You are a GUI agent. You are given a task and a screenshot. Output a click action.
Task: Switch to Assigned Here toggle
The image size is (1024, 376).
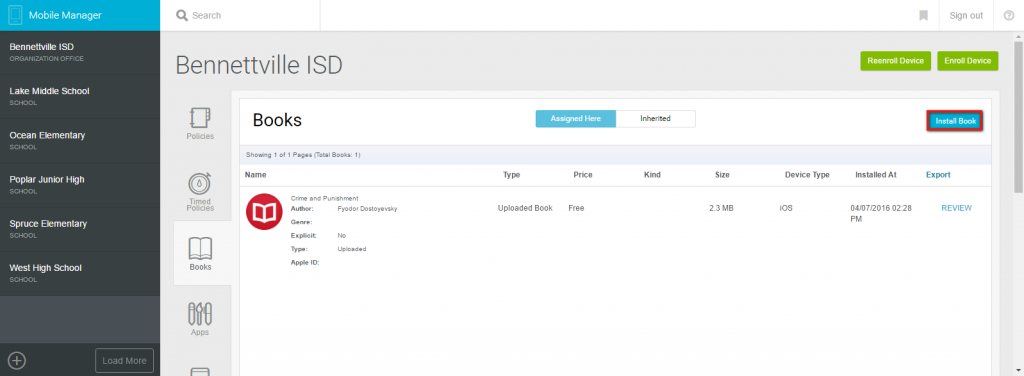coord(576,119)
